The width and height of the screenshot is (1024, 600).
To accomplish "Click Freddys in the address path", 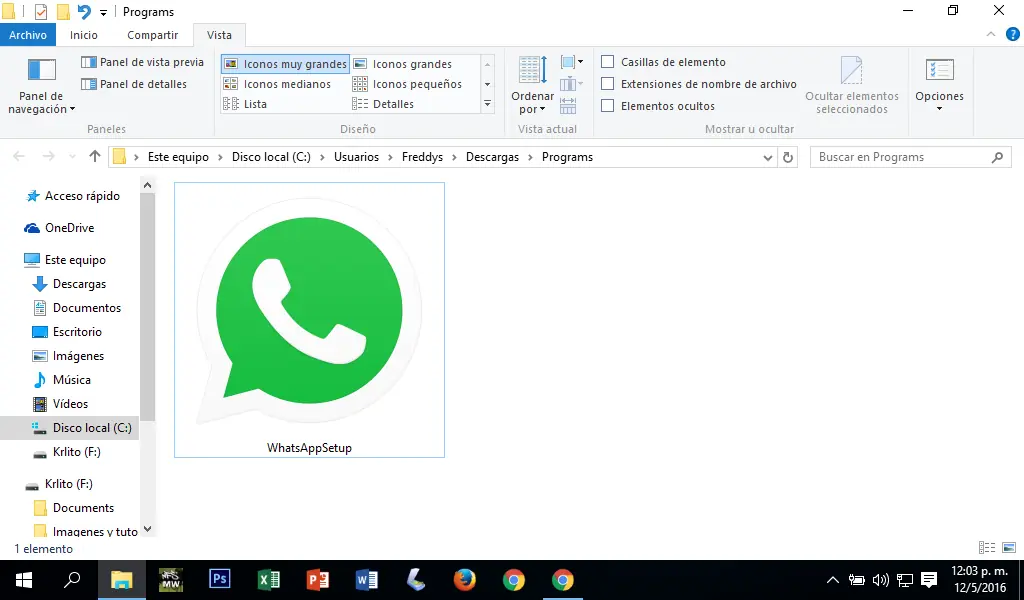I will click(x=423, y=157).
